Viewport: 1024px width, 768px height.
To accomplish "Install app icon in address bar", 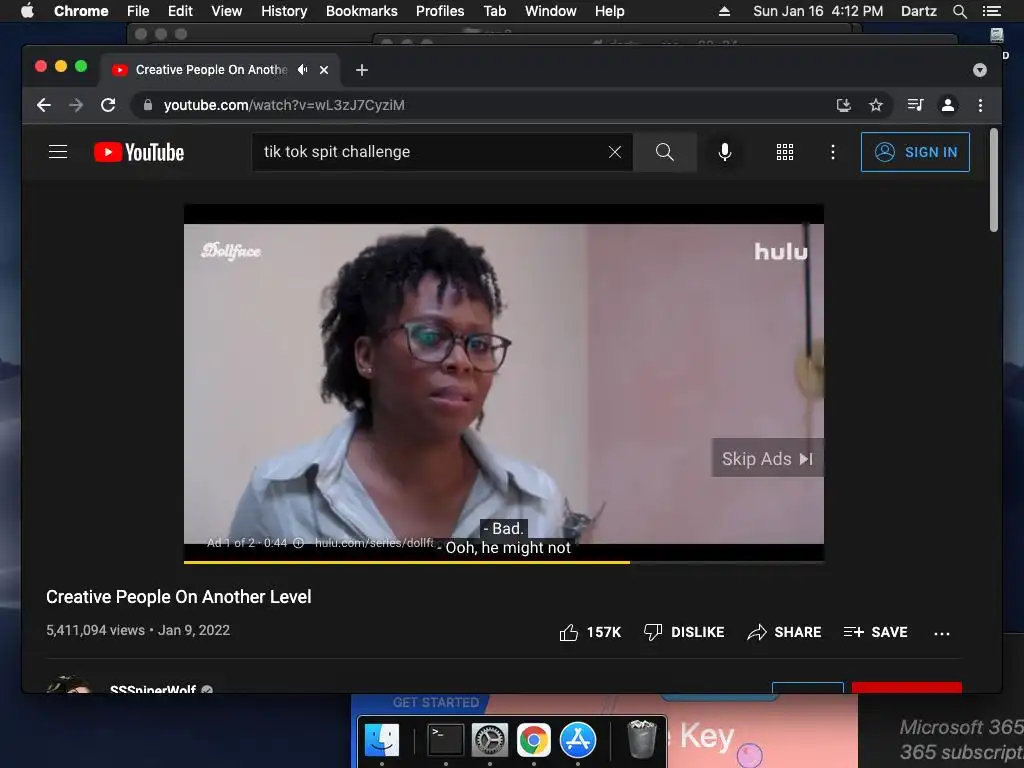I will tap(844, 105).
